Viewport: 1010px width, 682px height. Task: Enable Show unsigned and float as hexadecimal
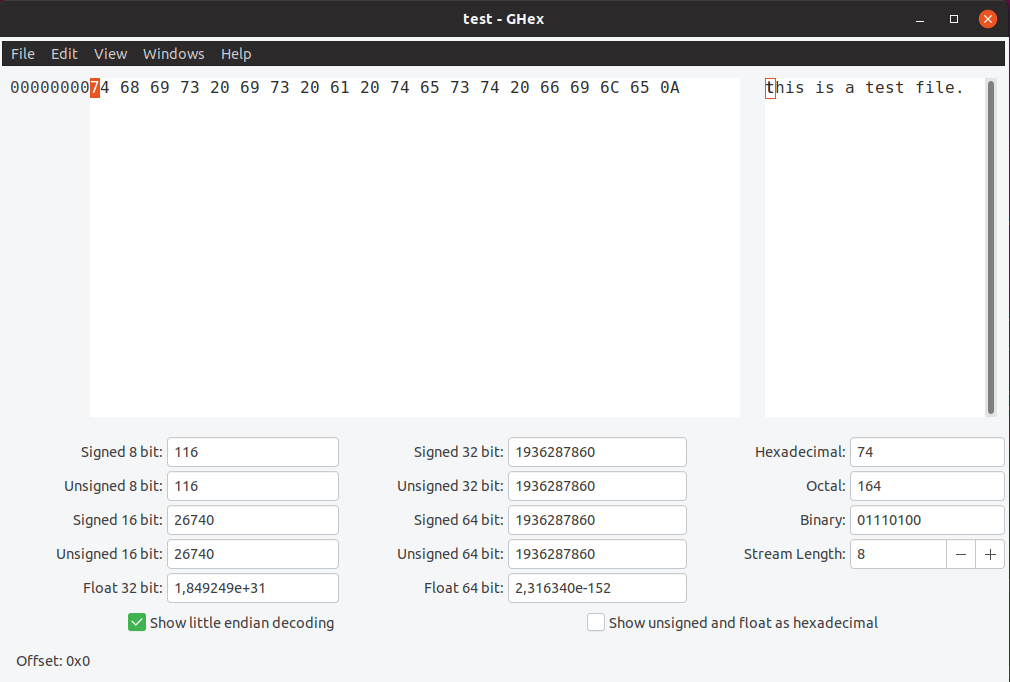click(596, 622)
